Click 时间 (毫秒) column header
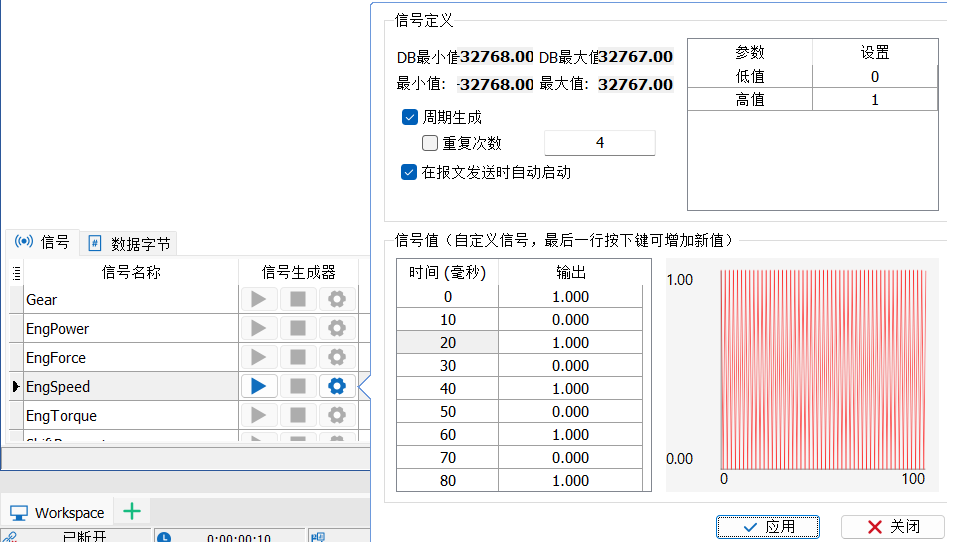Viewport: 955px width, 542px height. click(x=448, y=272)
